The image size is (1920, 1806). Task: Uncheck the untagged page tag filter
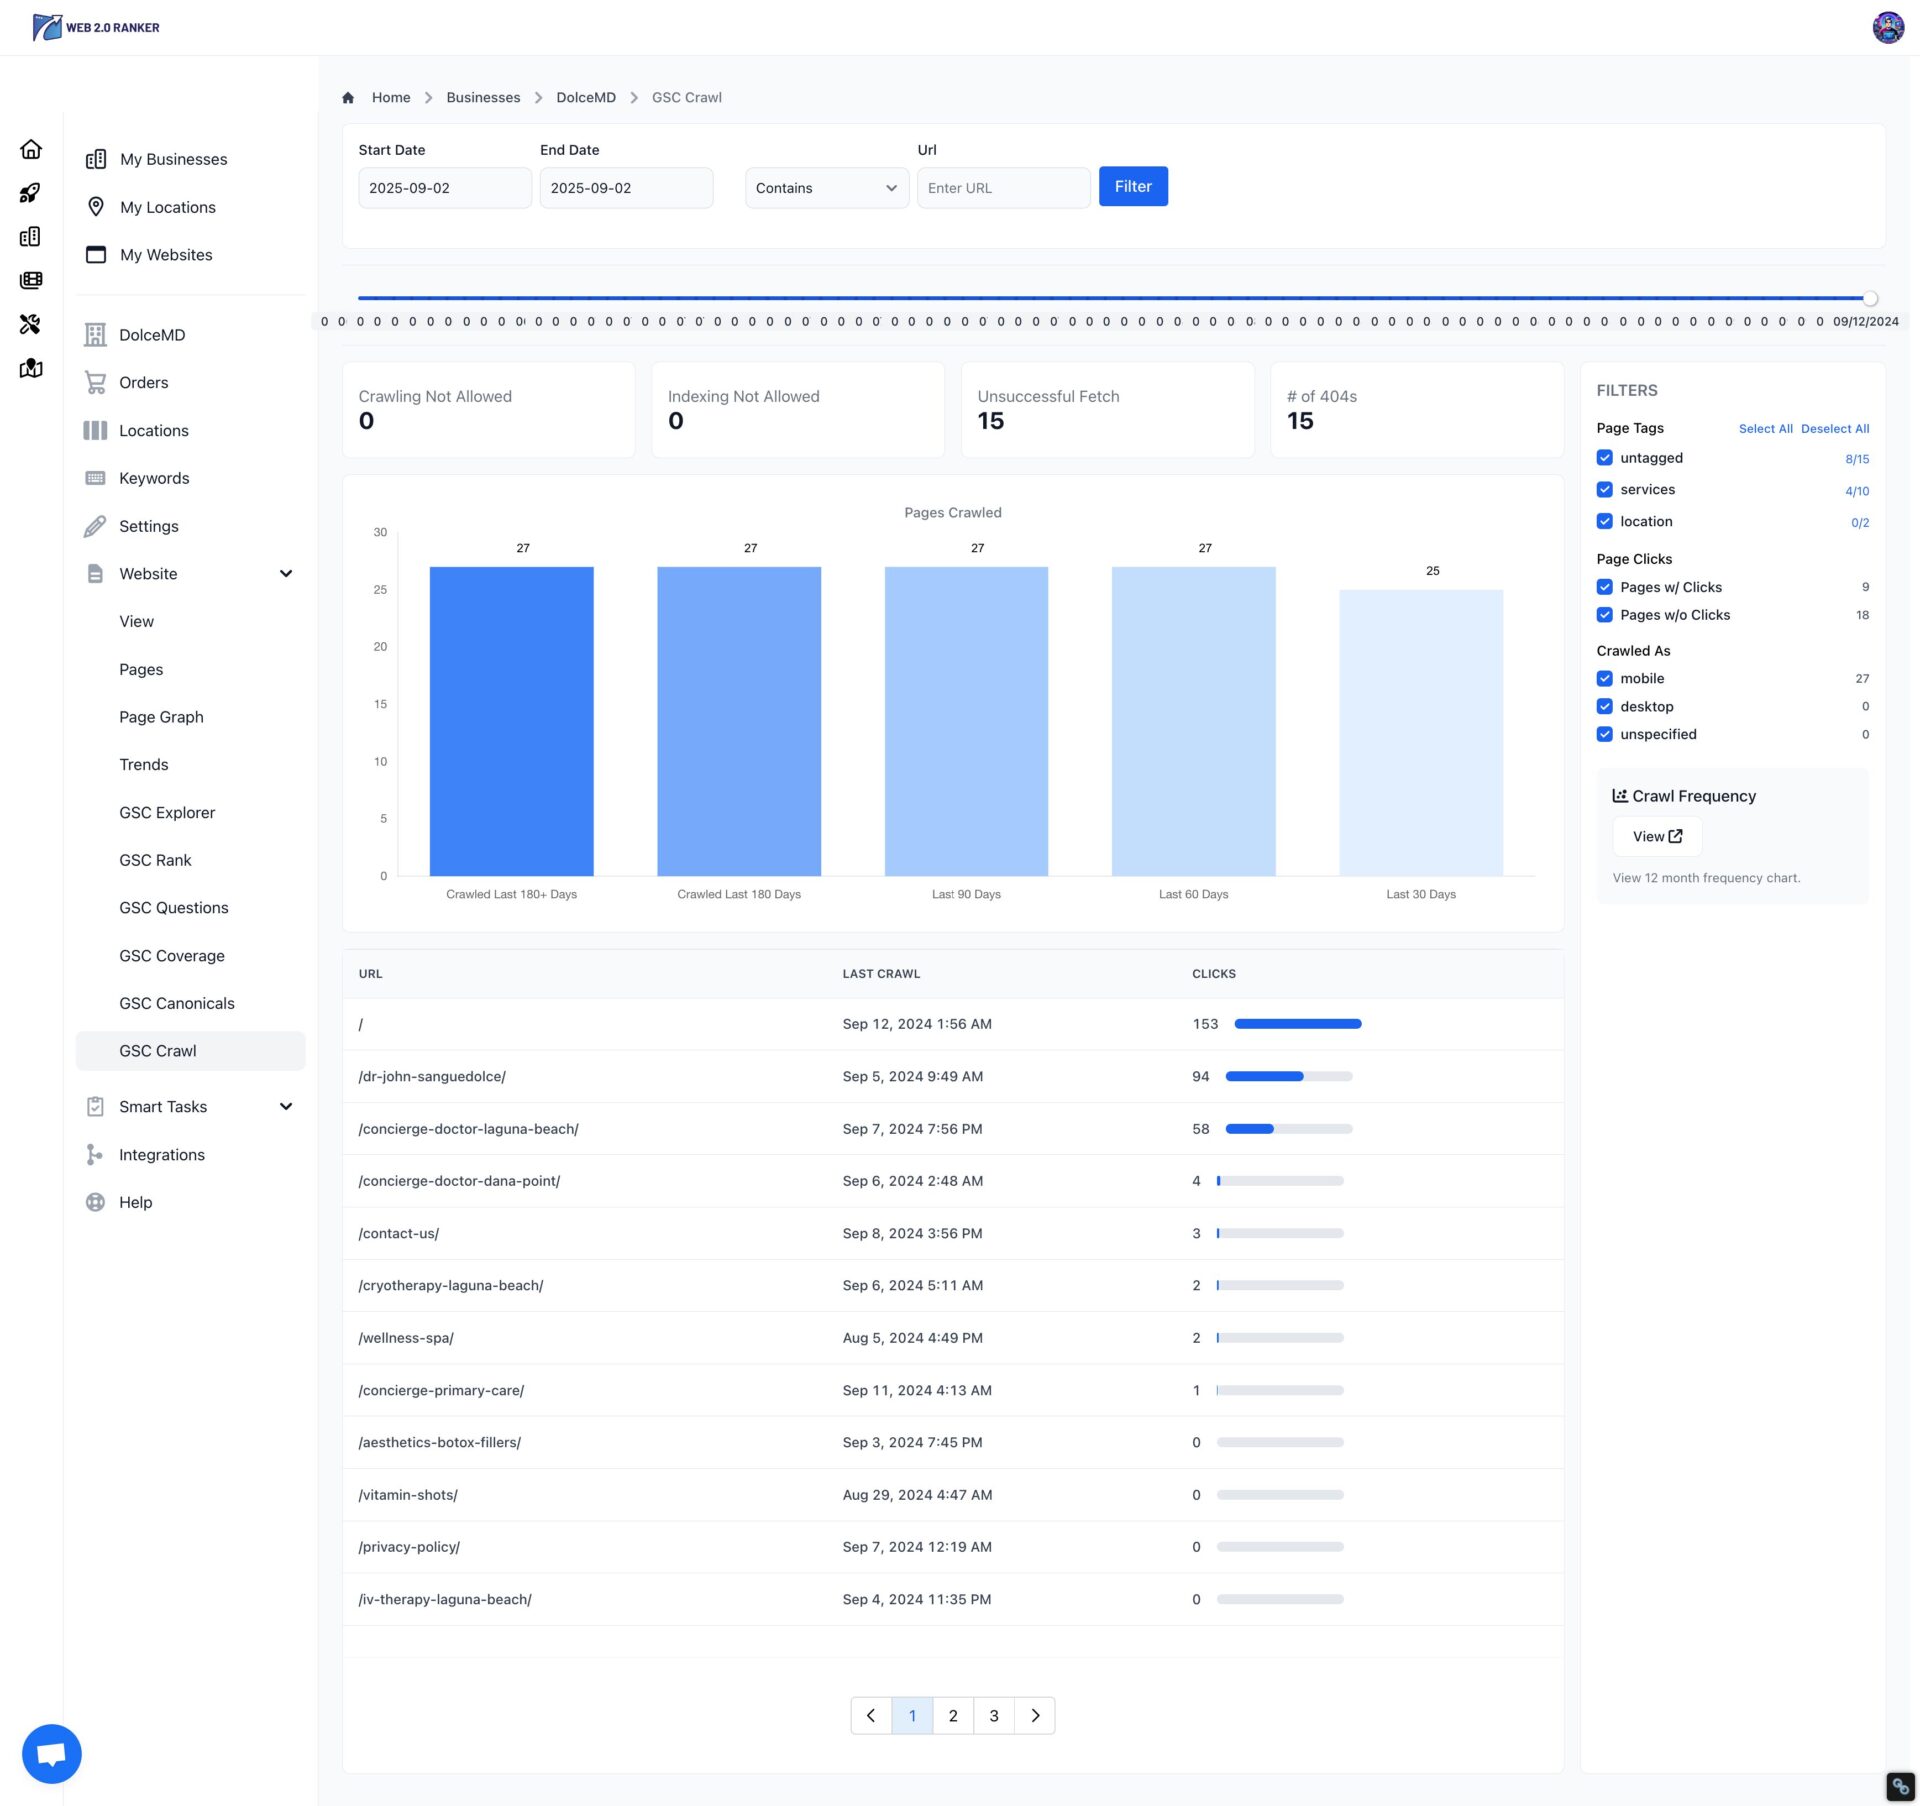point(1604,458)
